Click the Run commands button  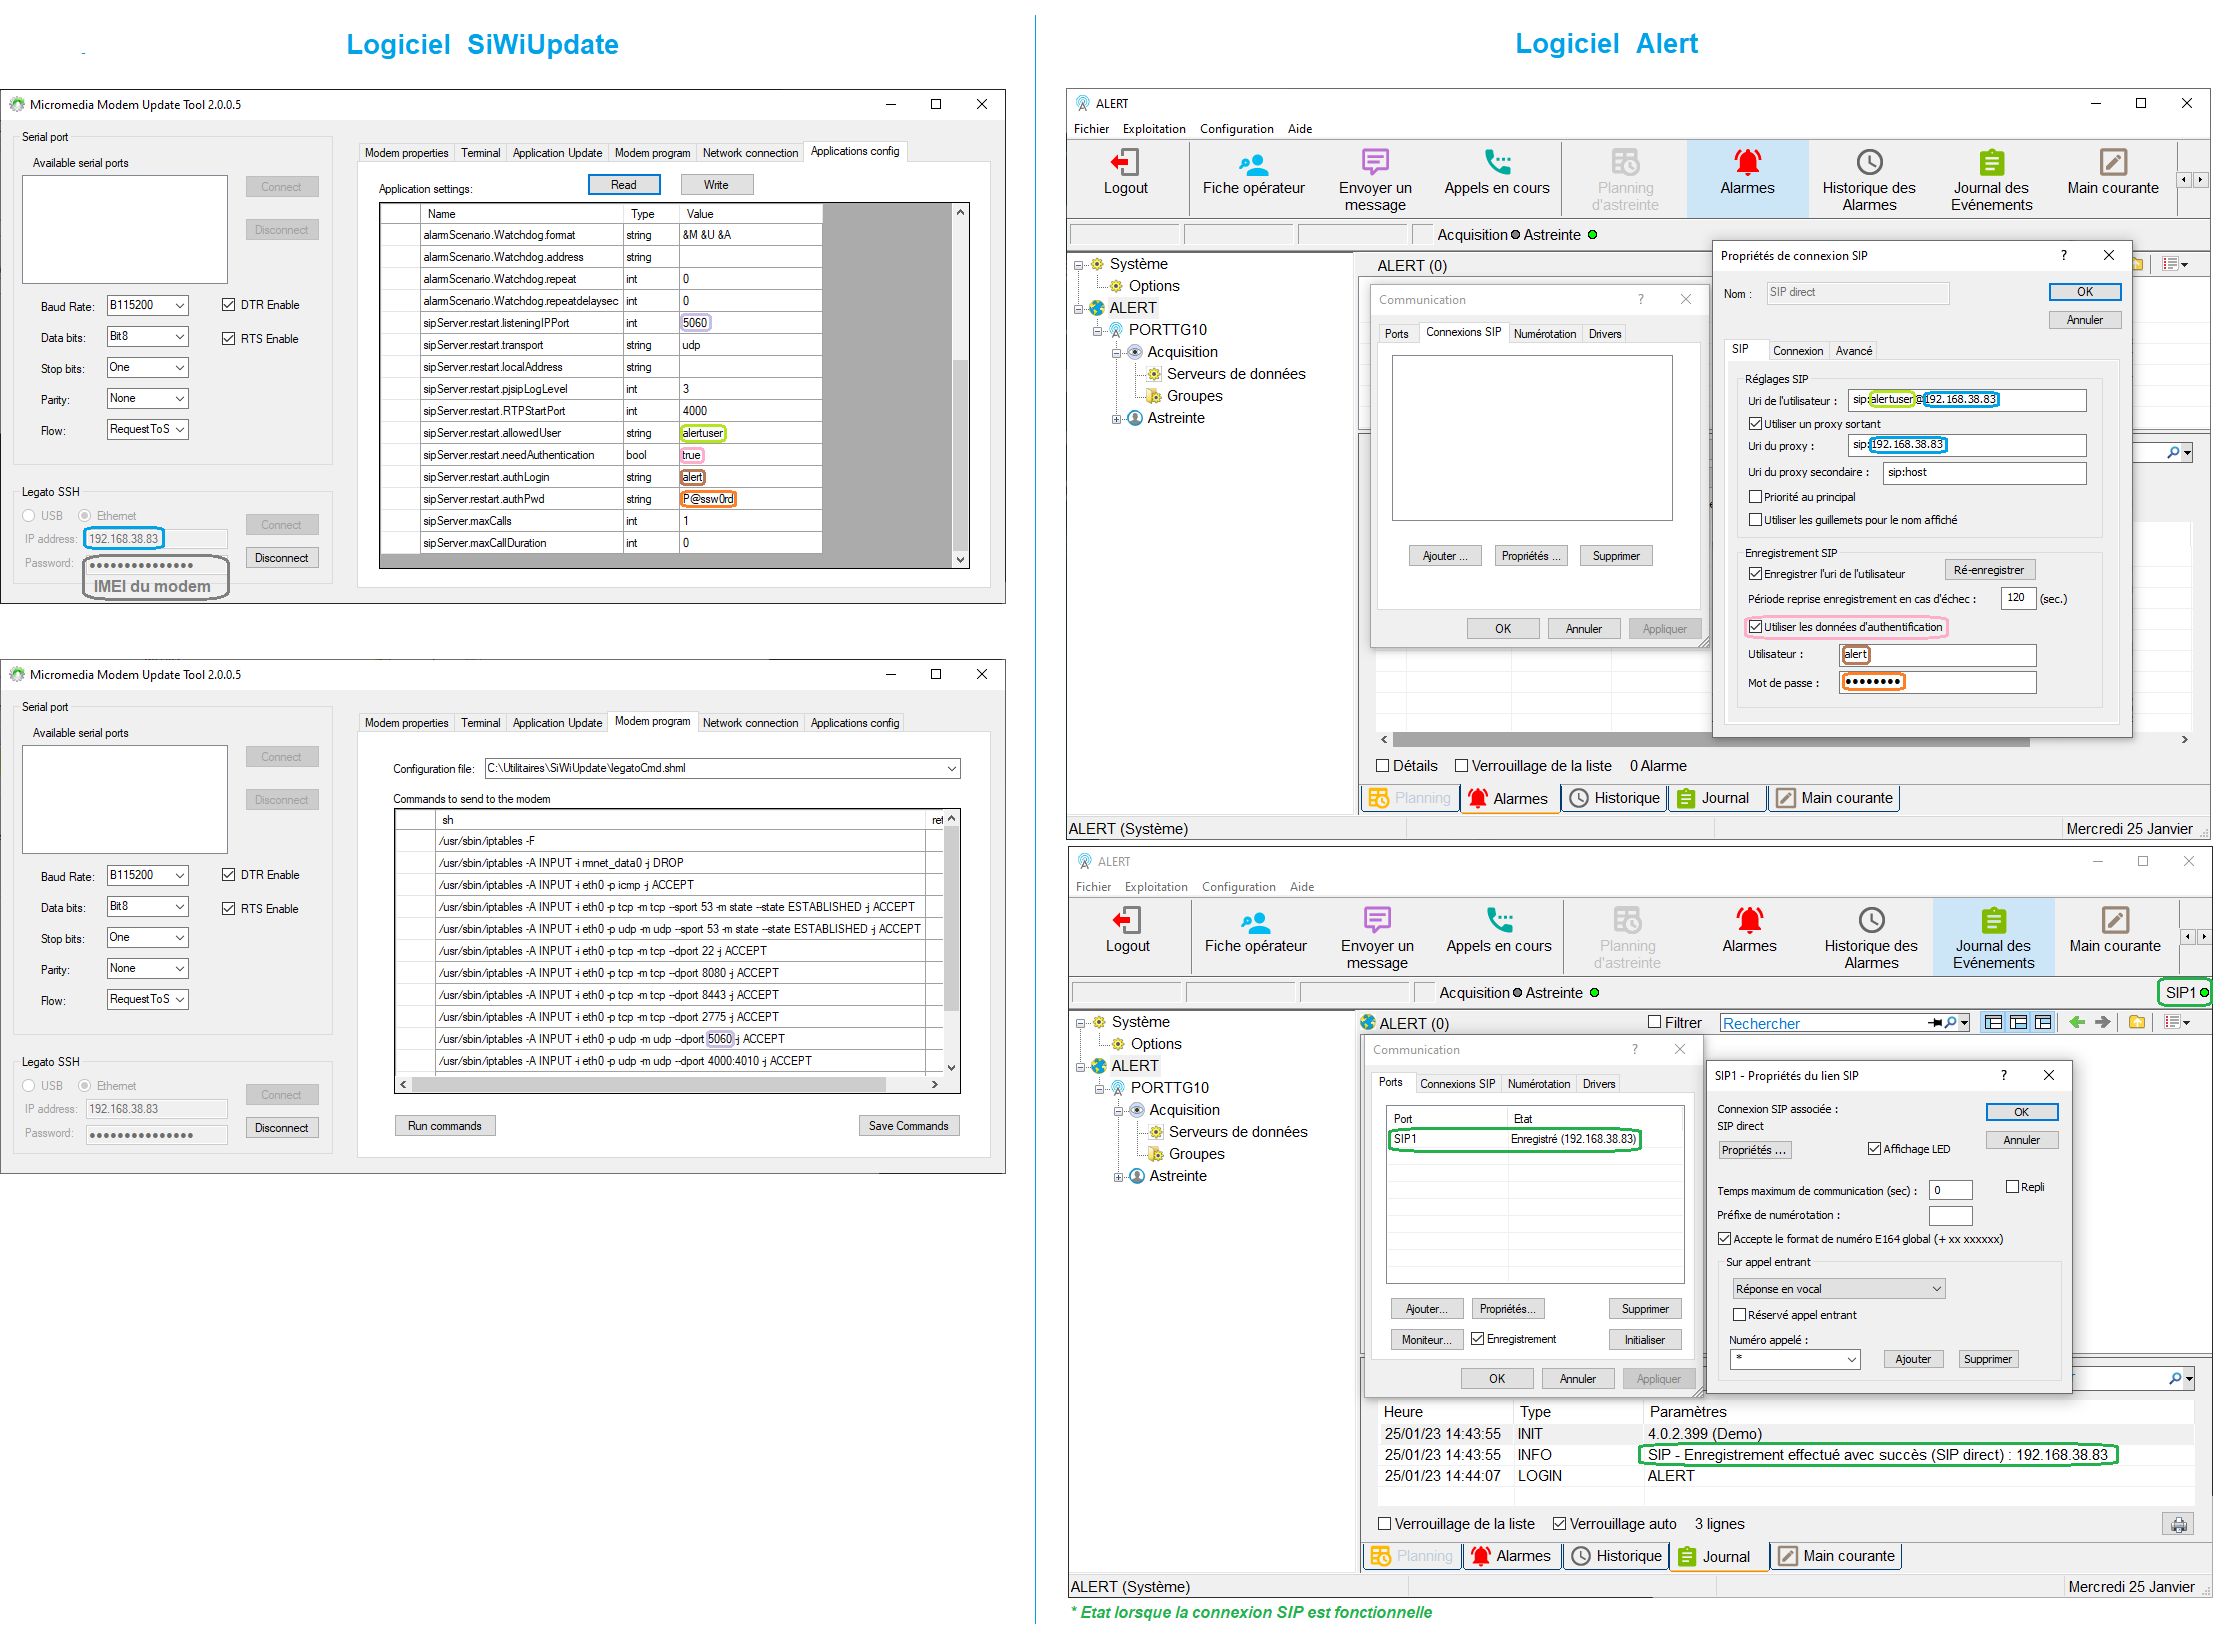tap(444, 1125)
